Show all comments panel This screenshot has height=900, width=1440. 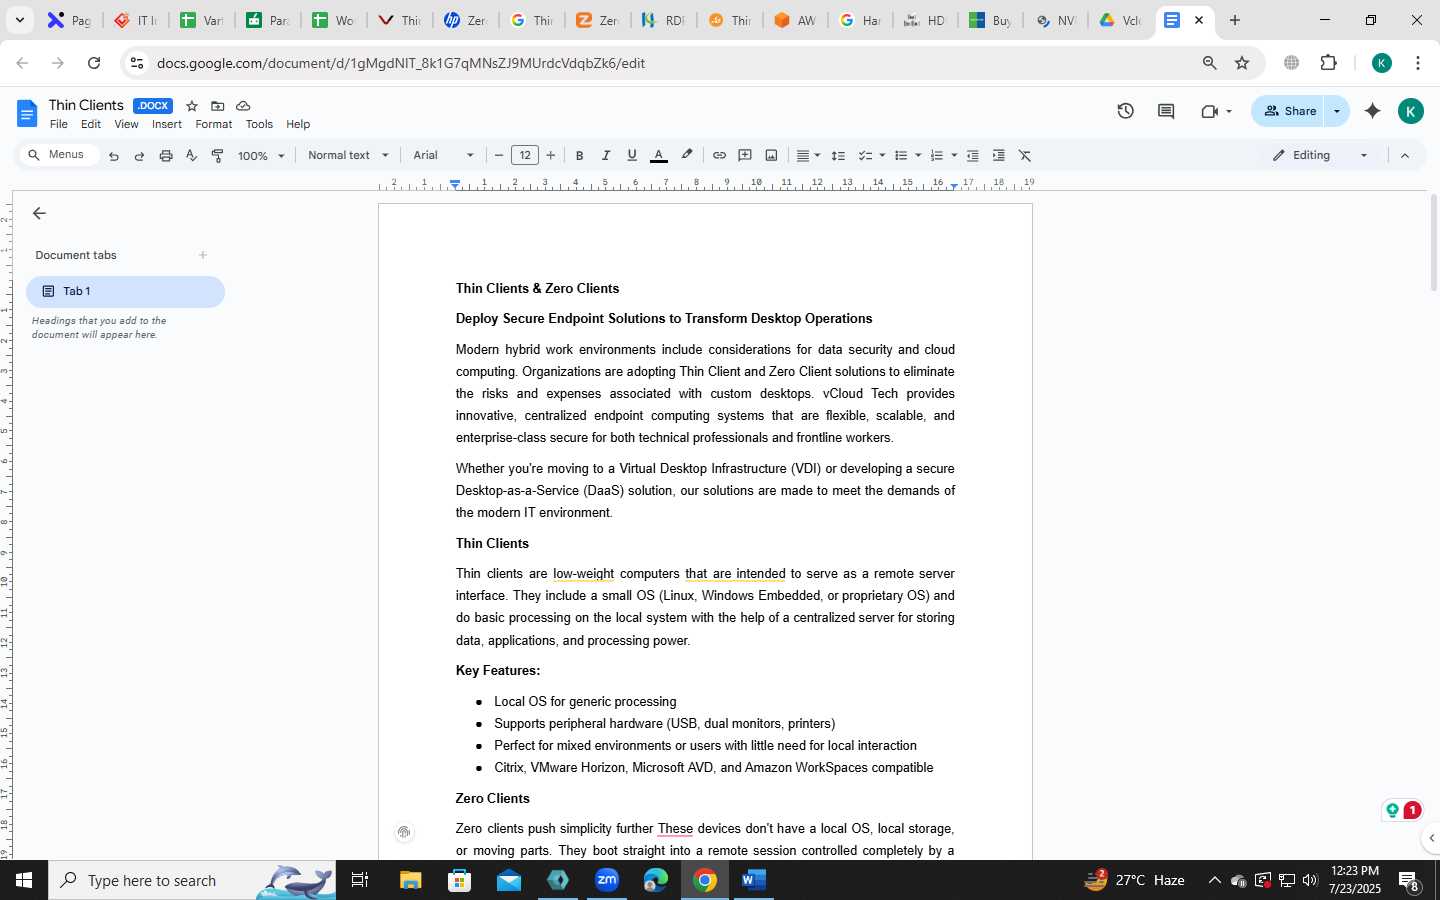click(x=1166, y=111)
